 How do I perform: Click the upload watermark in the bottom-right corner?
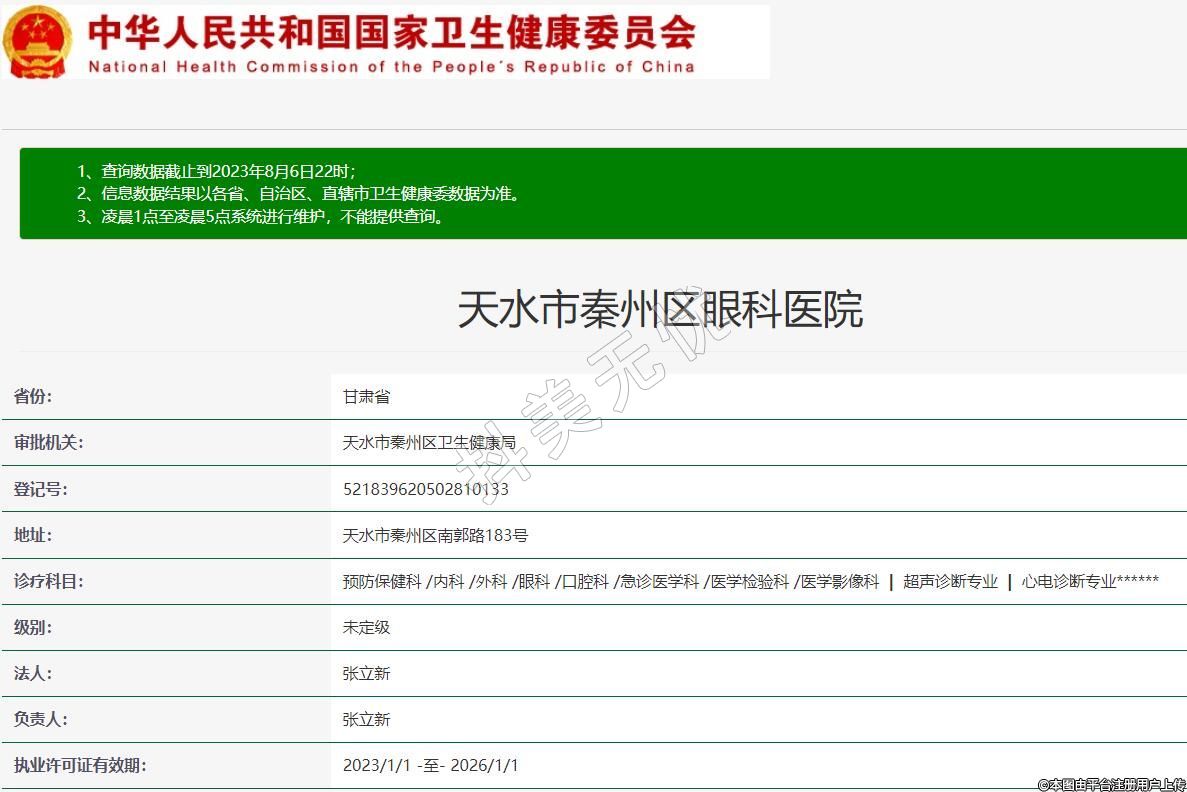1110,784
